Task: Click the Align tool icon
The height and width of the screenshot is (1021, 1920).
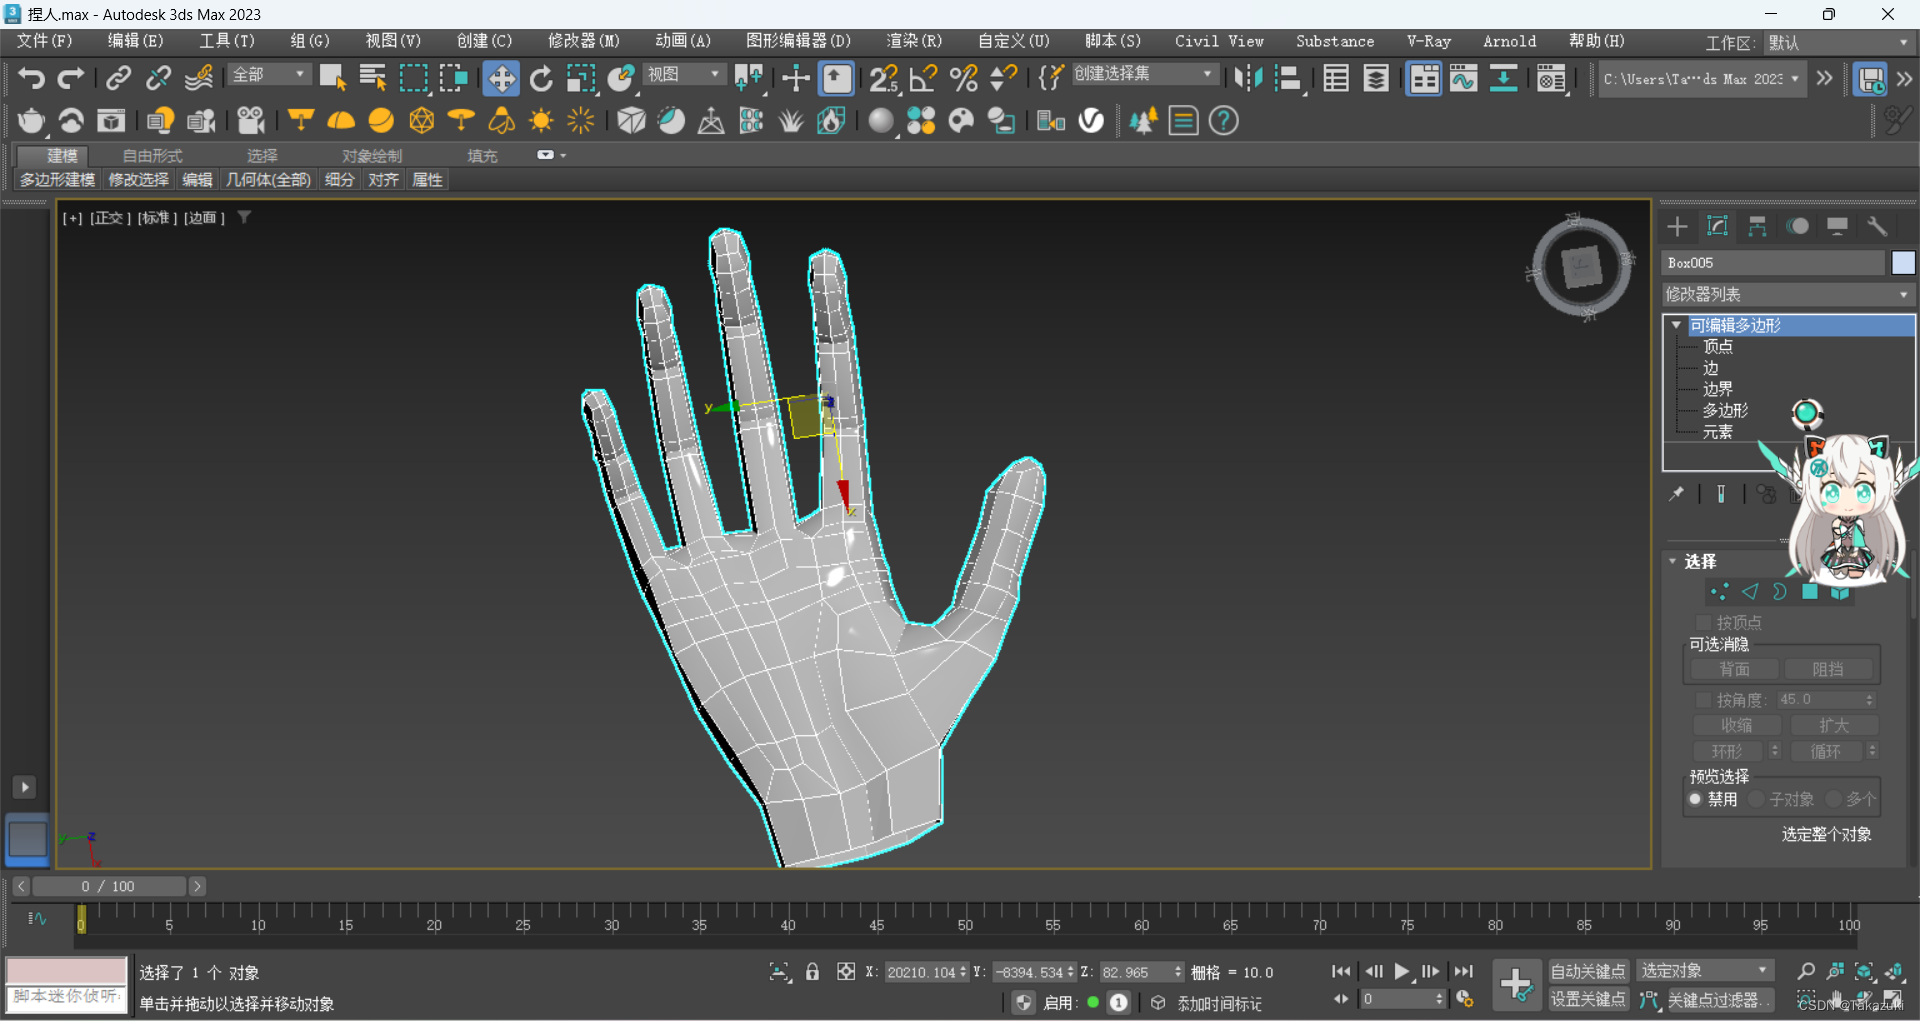Action: tap(1289, 79)
